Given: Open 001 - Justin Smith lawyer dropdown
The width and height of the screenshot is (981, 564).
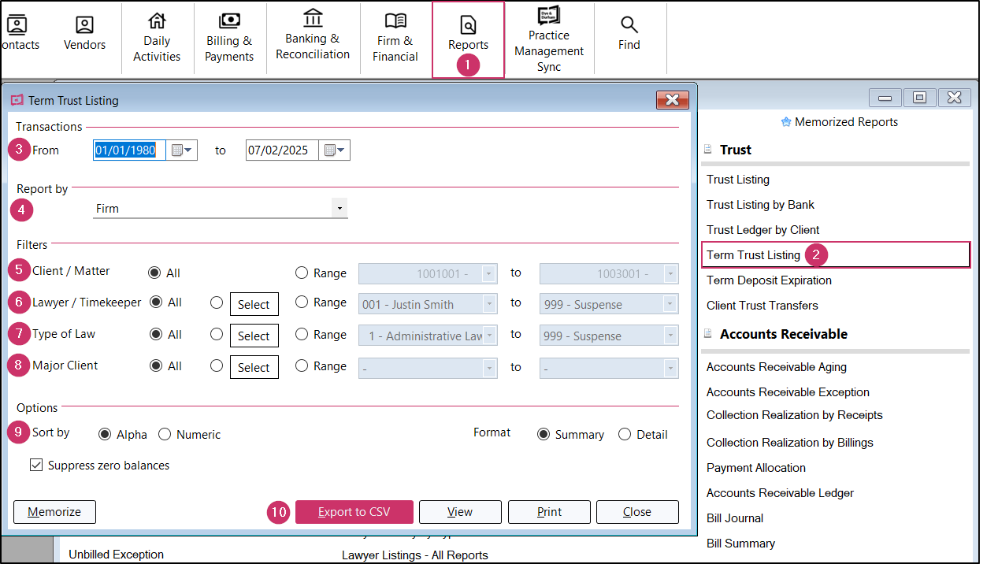Looking at the screenshot, I should point(489,304).
